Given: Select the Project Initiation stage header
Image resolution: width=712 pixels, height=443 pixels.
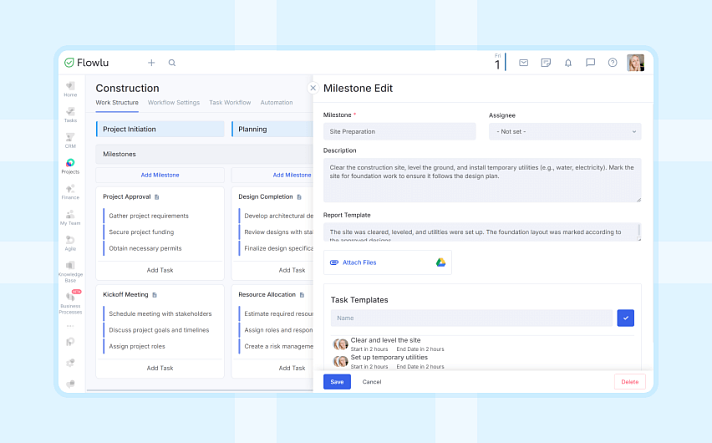Looking at the screenshot, I should pos(160,129).
